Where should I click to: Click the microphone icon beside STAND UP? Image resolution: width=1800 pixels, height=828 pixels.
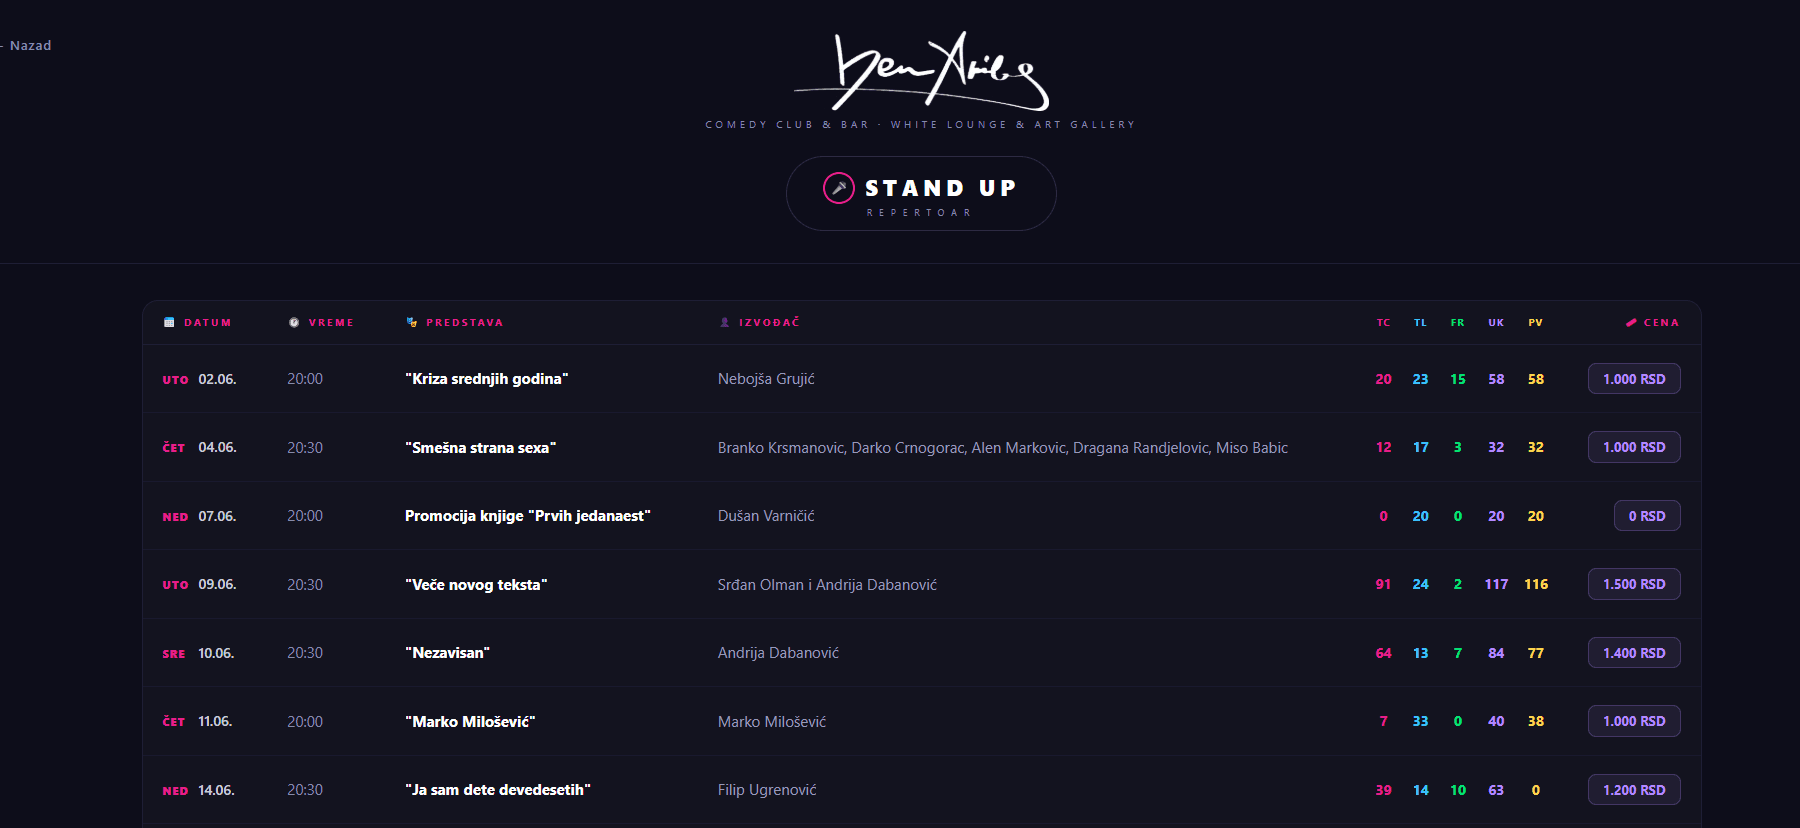[838, 188]
